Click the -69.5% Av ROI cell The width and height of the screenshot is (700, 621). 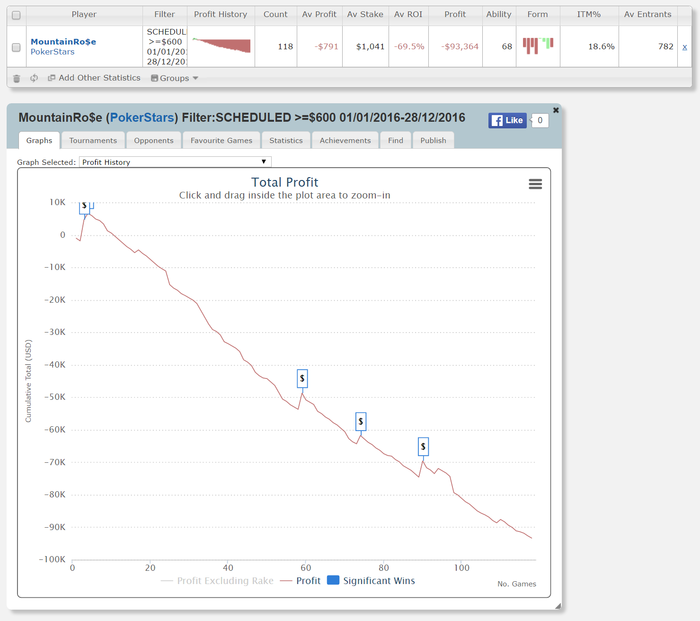pyautogui.click(x=409, y=46)
